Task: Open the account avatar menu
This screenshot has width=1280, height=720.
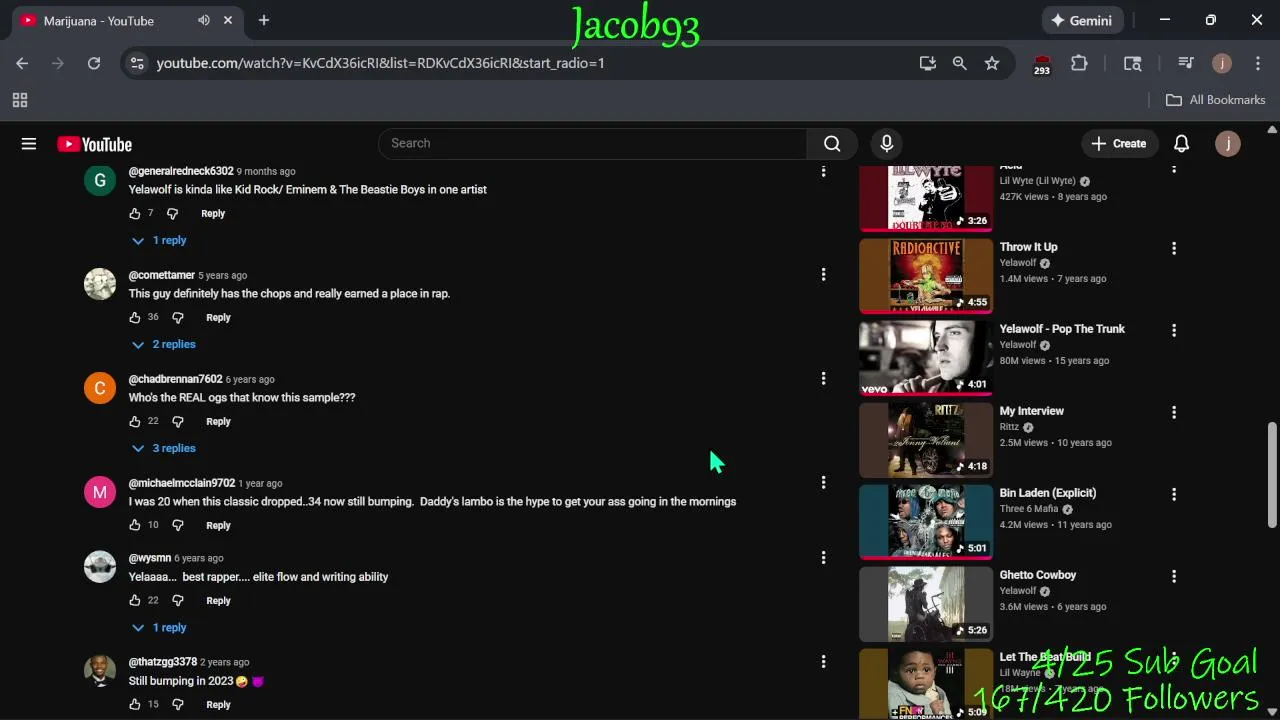Action: [1227, 144]
